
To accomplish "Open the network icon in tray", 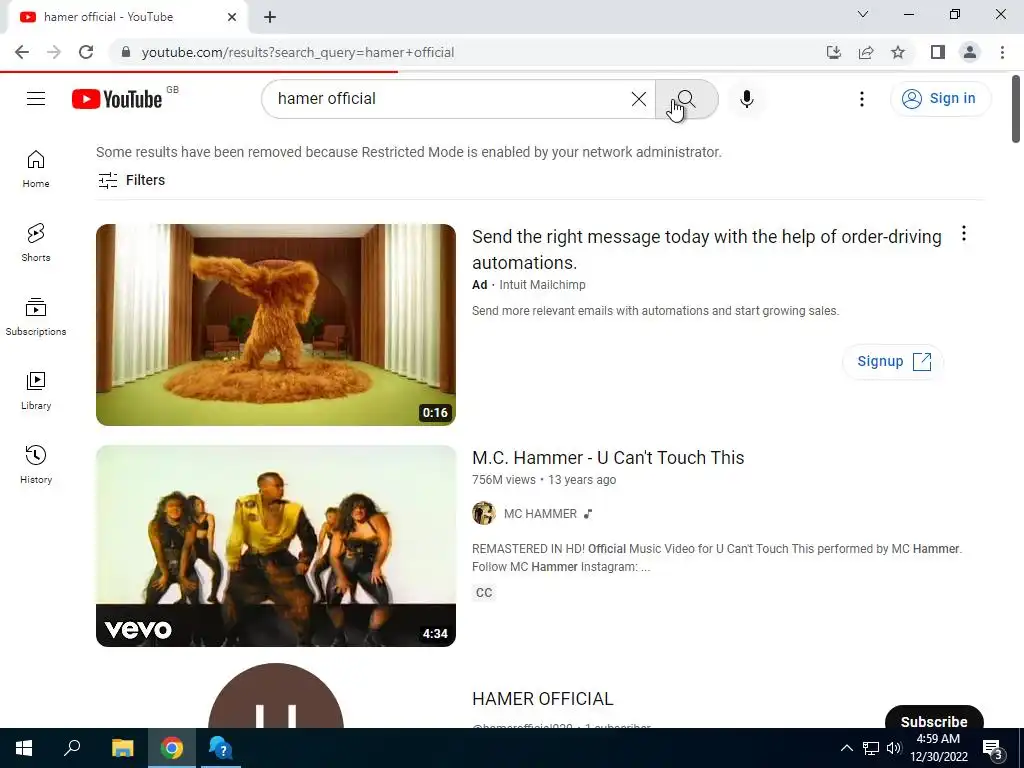I will [871, 748].
